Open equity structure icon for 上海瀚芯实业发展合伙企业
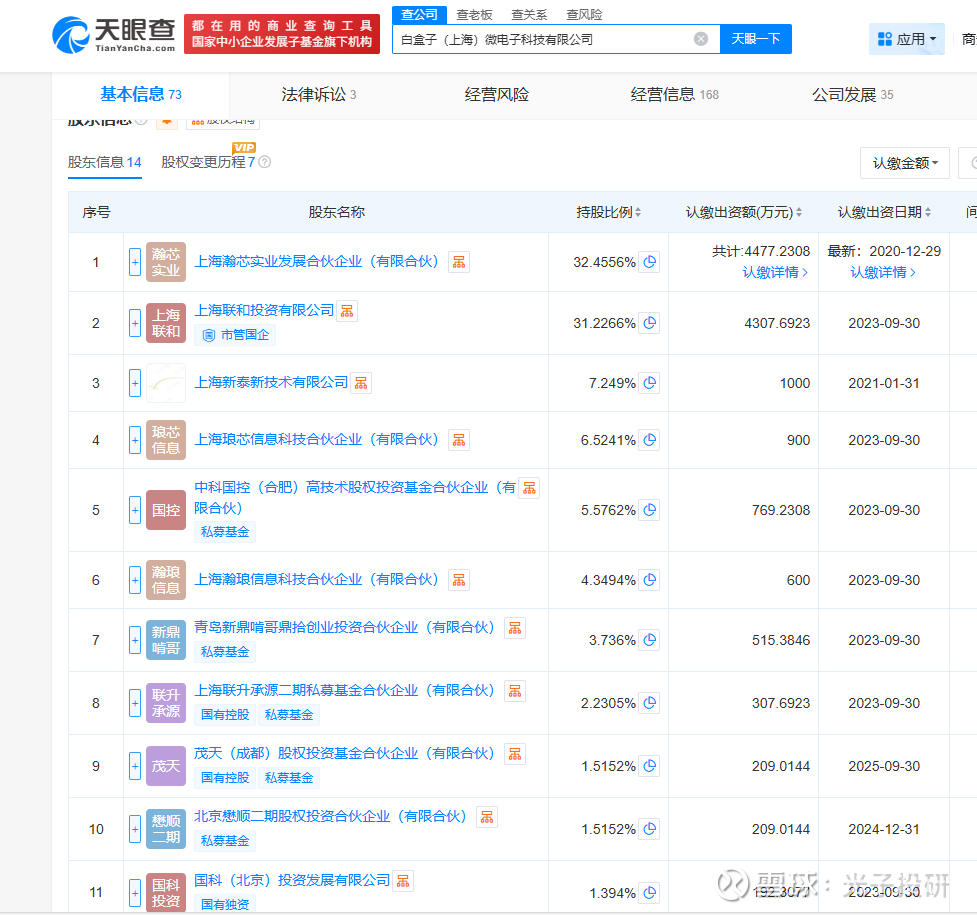This screenshot has width=977, height=915. point(459,262)
